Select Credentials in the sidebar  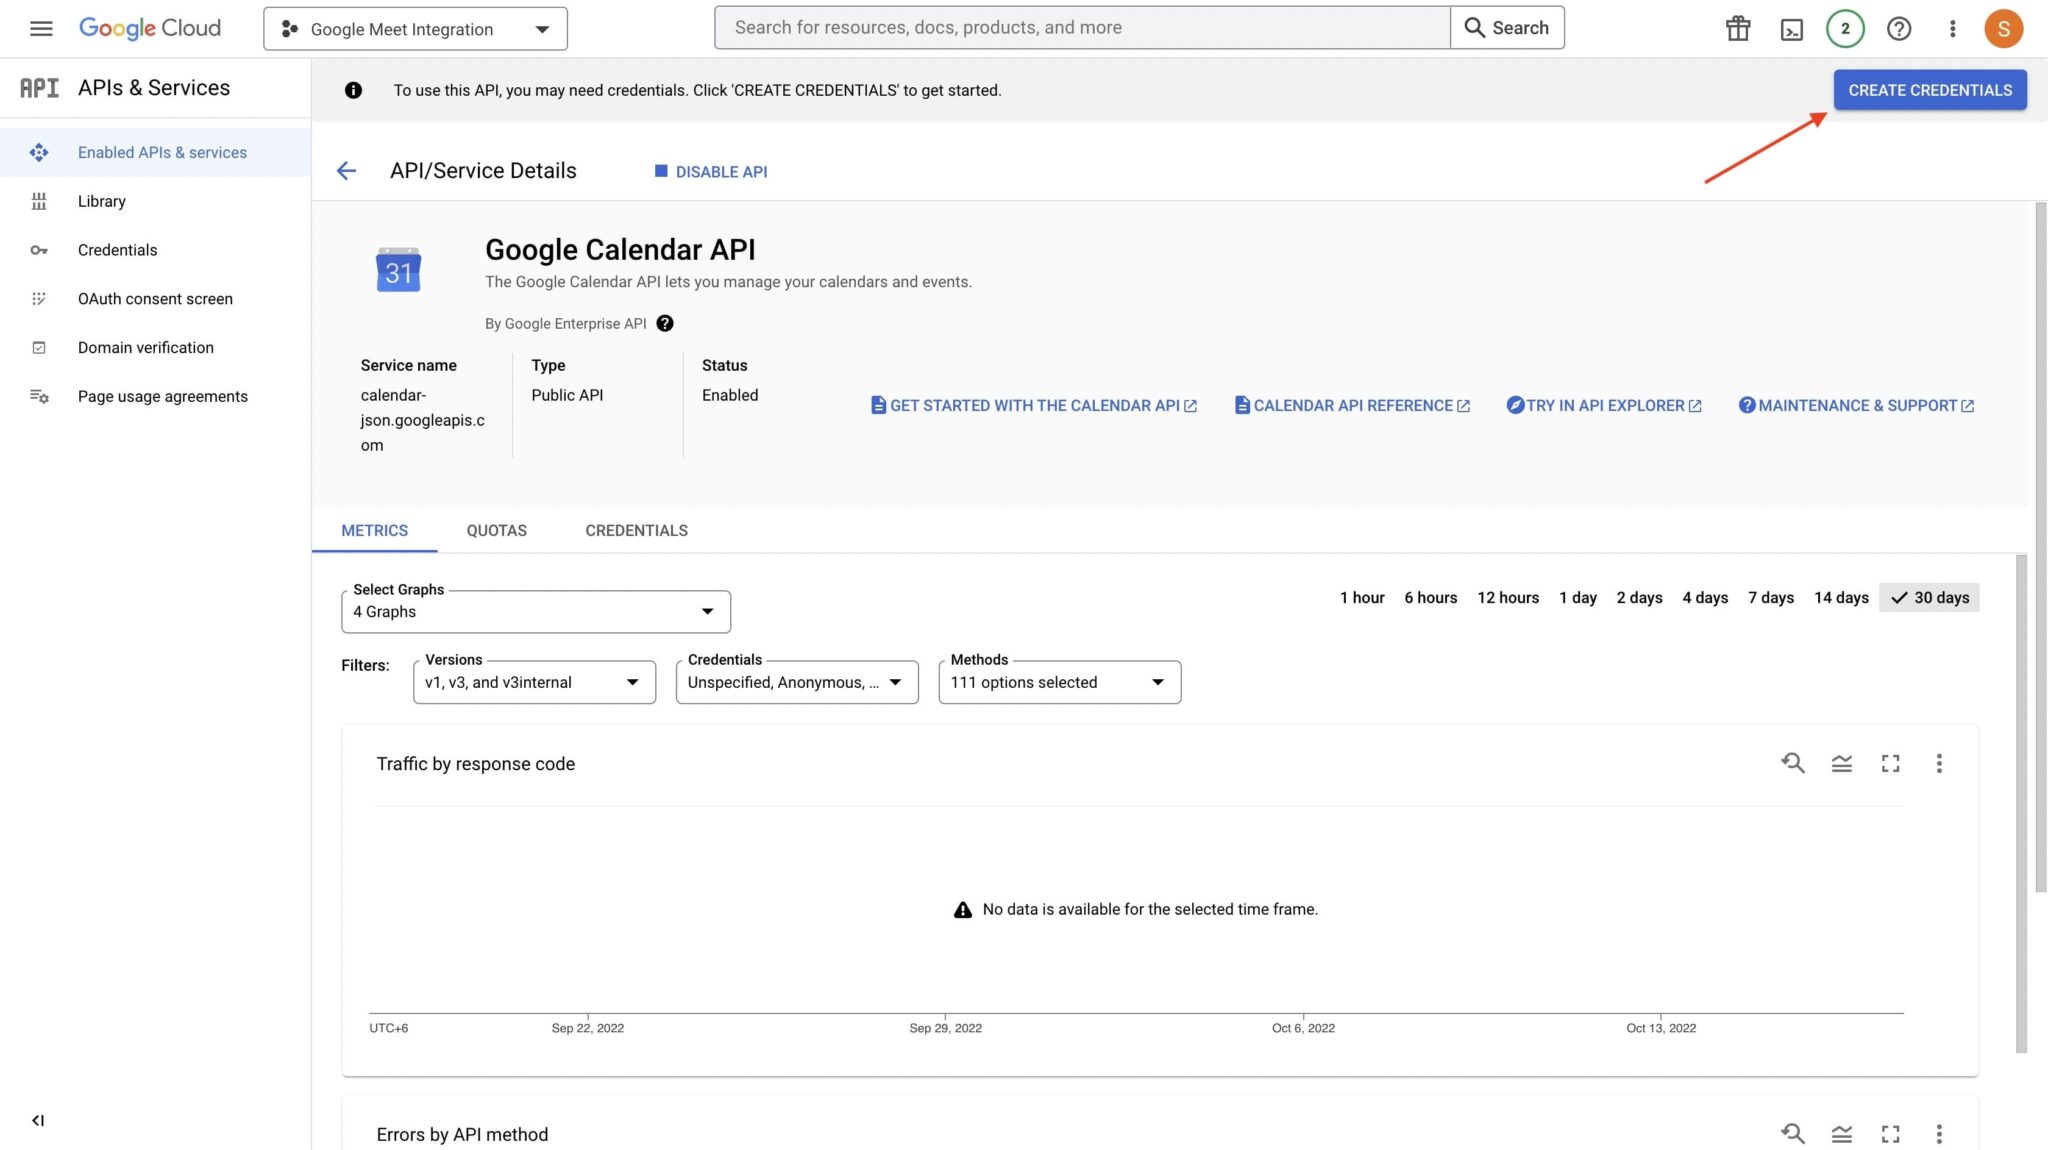(x=117, y=249)
